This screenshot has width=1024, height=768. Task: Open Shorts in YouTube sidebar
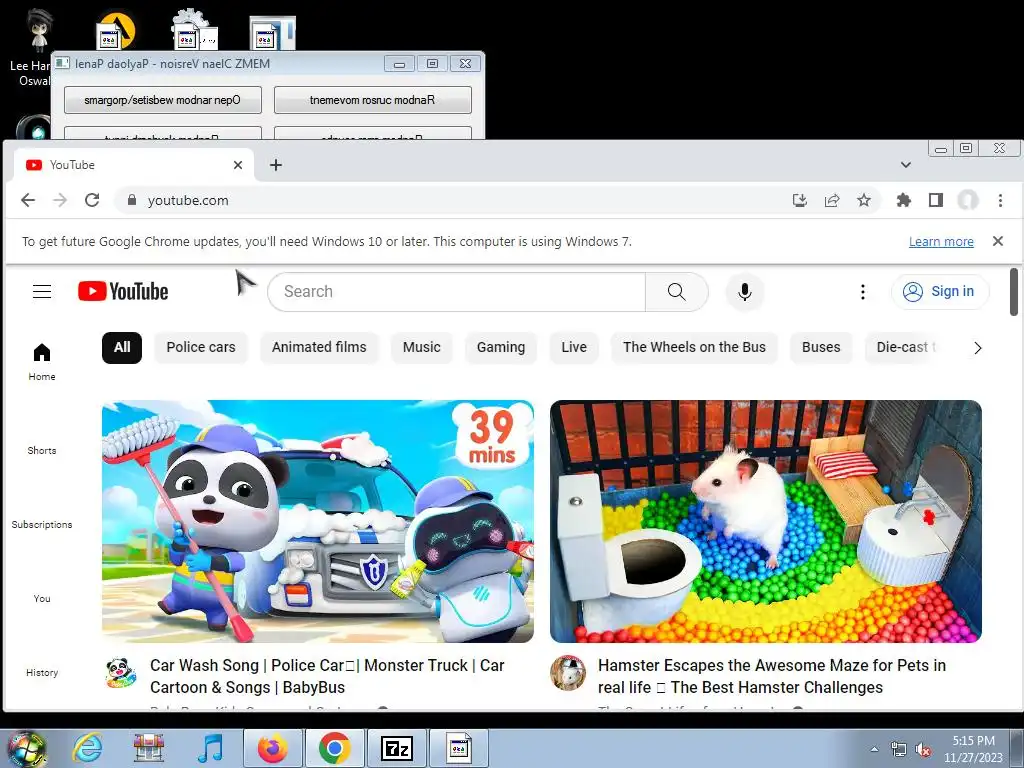tap(42, 450)
